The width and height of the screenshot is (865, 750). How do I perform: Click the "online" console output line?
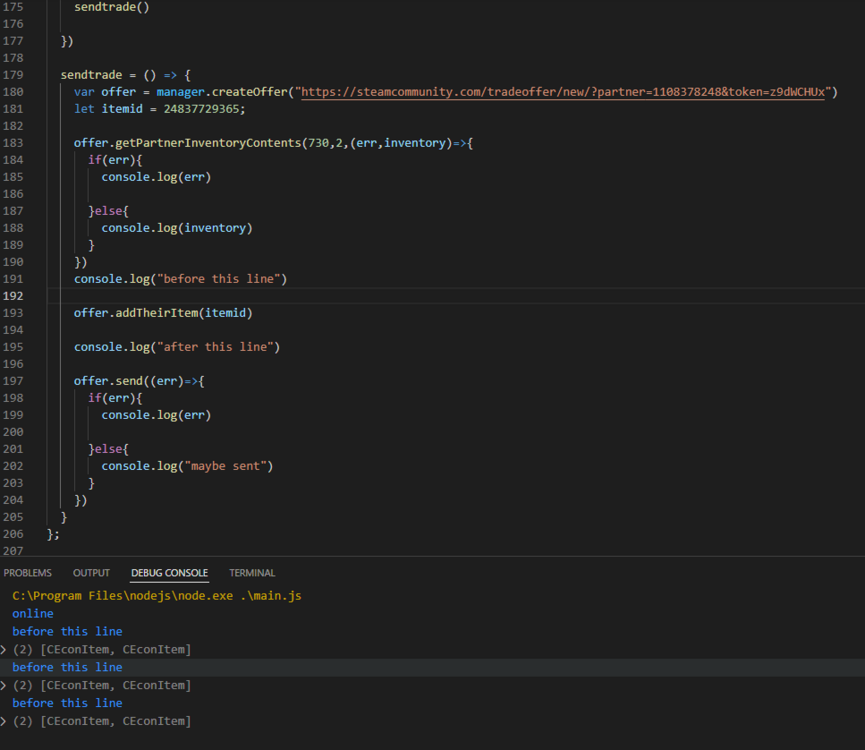pos(33,614)
